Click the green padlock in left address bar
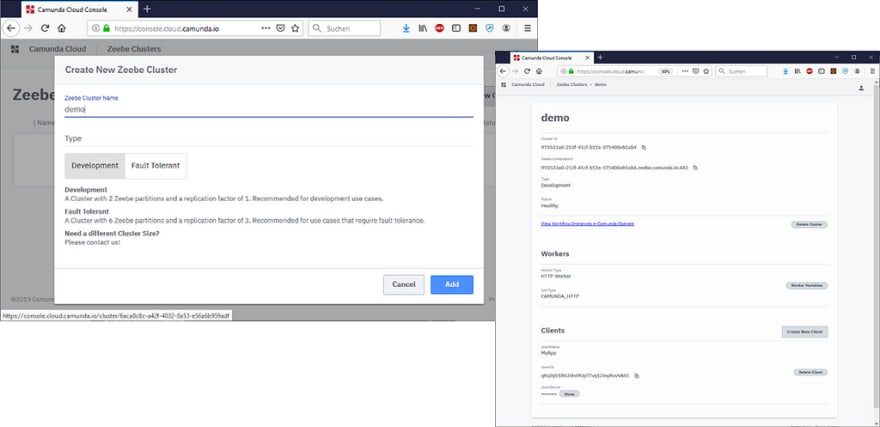The image size is (880, 427). click(x=106, y=28)
